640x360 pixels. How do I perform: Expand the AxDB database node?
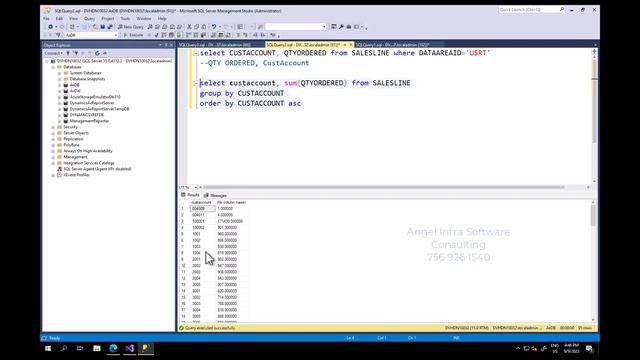point(60,85)
